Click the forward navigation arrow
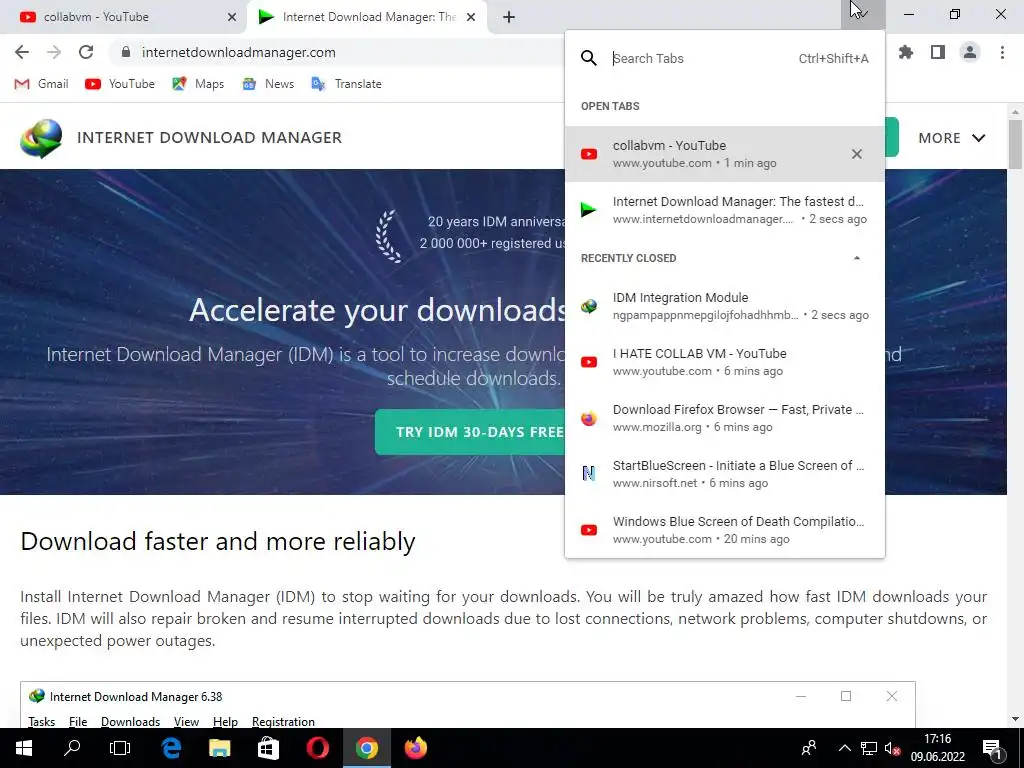1024x768 pixels. (x=54, y=52)
